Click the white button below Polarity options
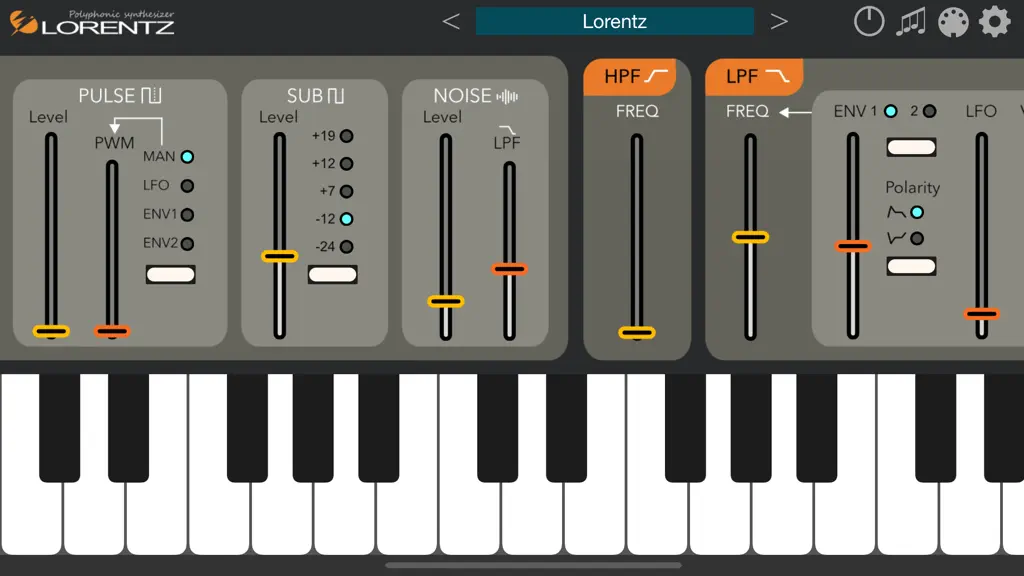The image size is (1024, 576). pyautogui.click(x=911, y=266)
